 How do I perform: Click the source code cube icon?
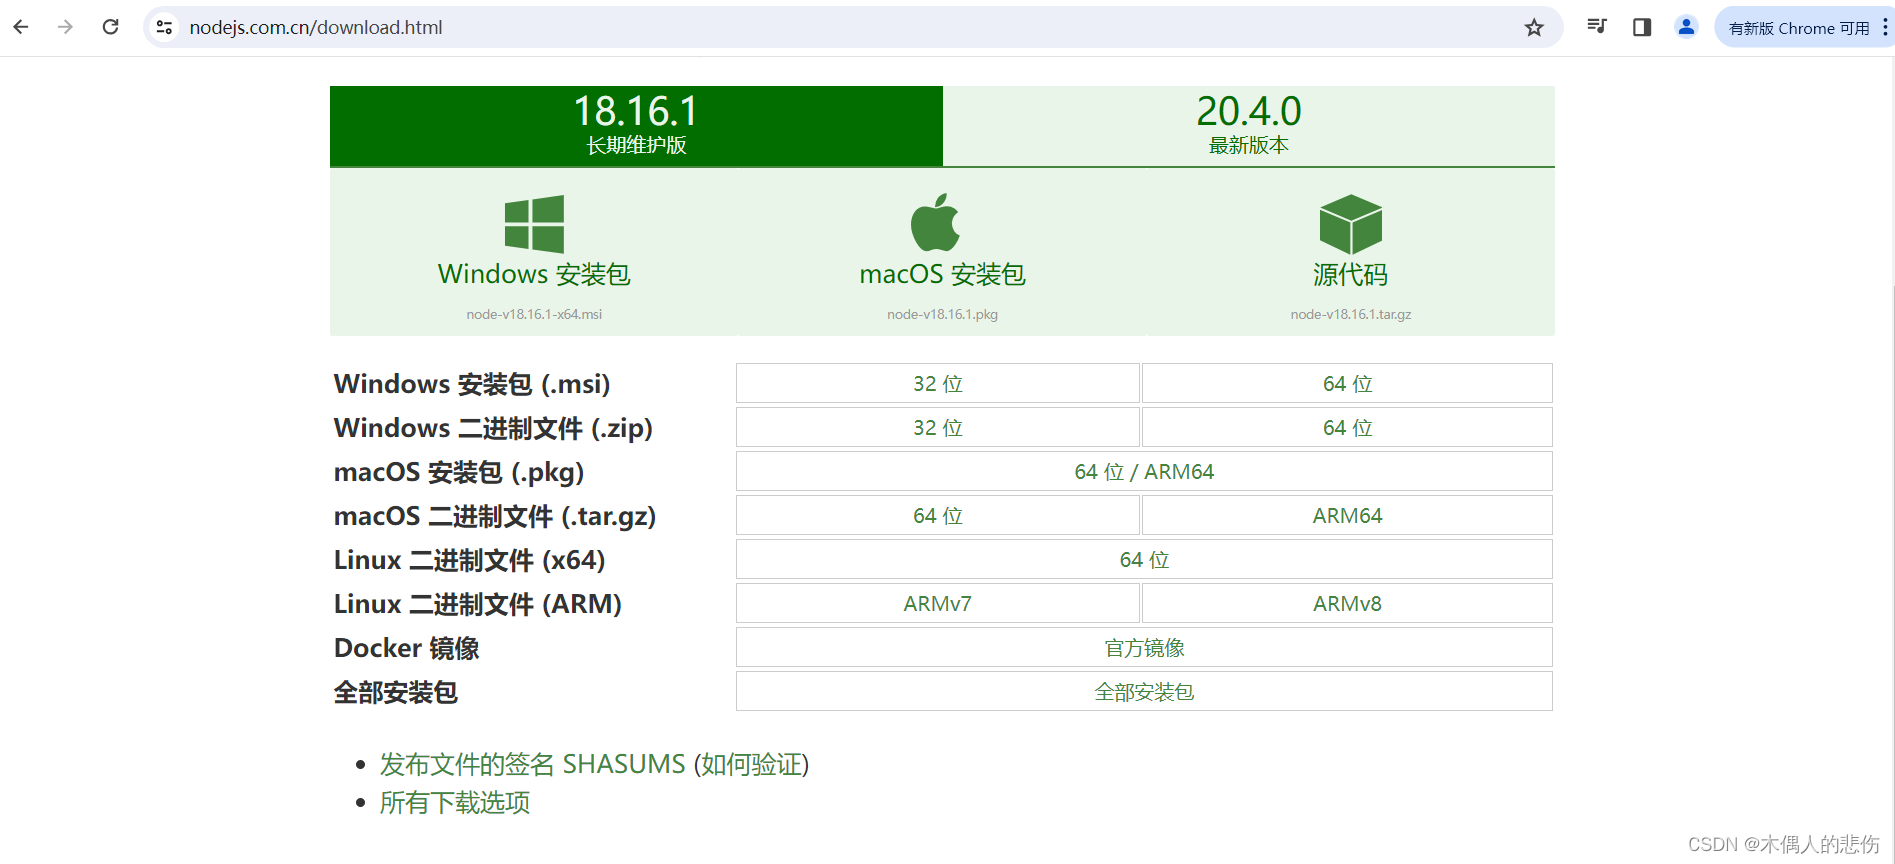(x=1351, y=224)
